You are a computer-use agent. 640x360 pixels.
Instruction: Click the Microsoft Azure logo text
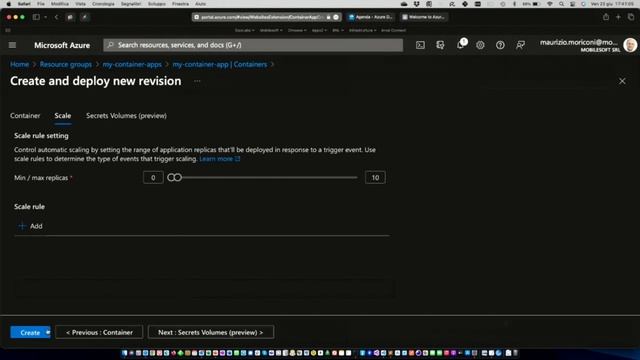62,45
